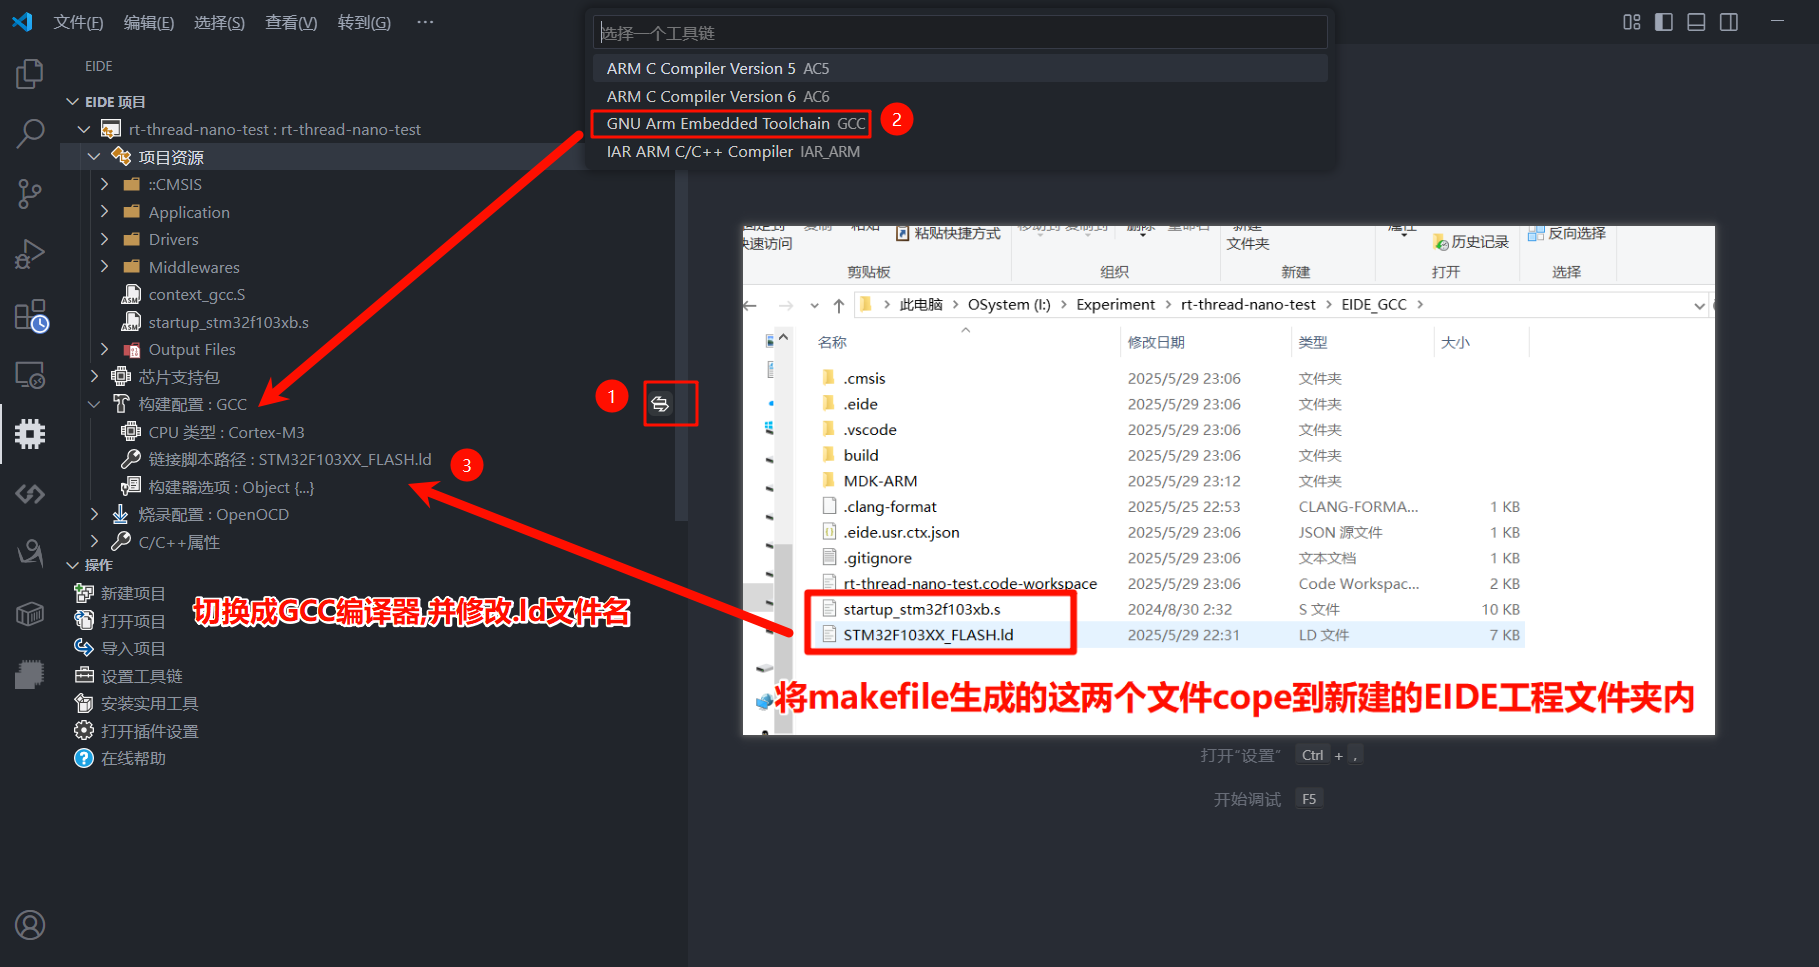Collapse the 构建配置 : GCC node

[94, 404]
